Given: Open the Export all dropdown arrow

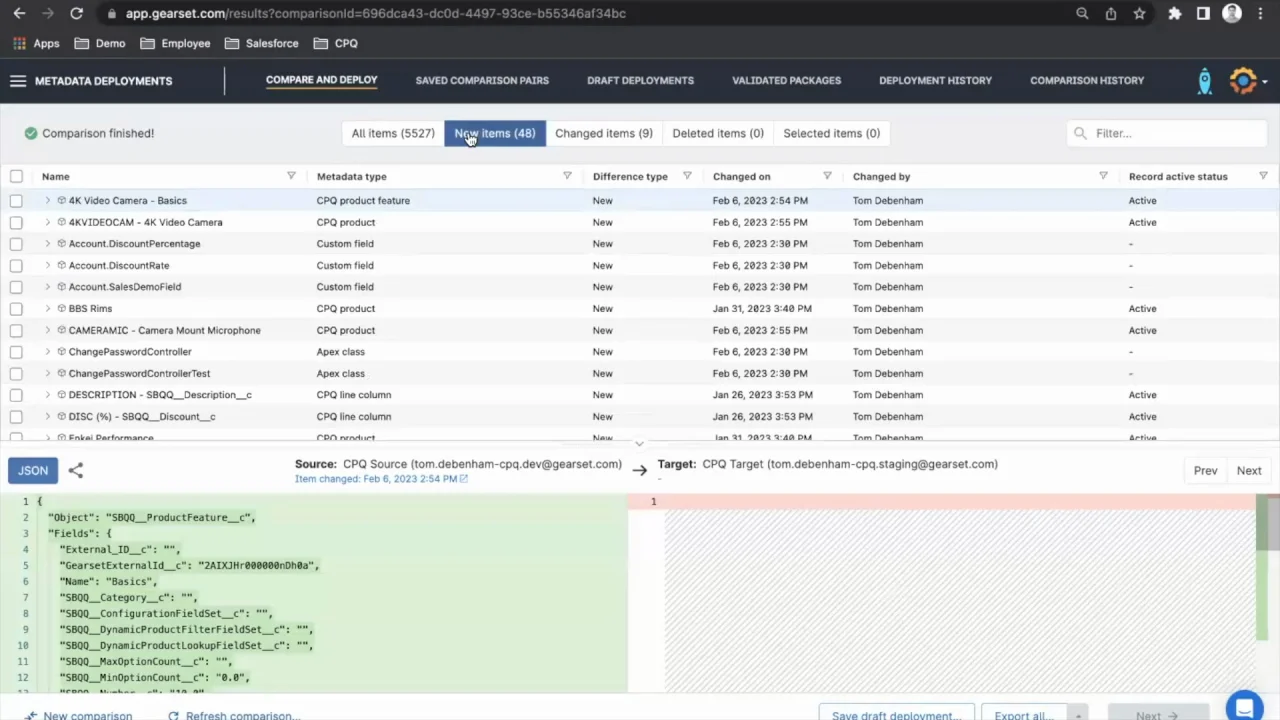Looking at the screenshot, I should tap(1078, 714).
